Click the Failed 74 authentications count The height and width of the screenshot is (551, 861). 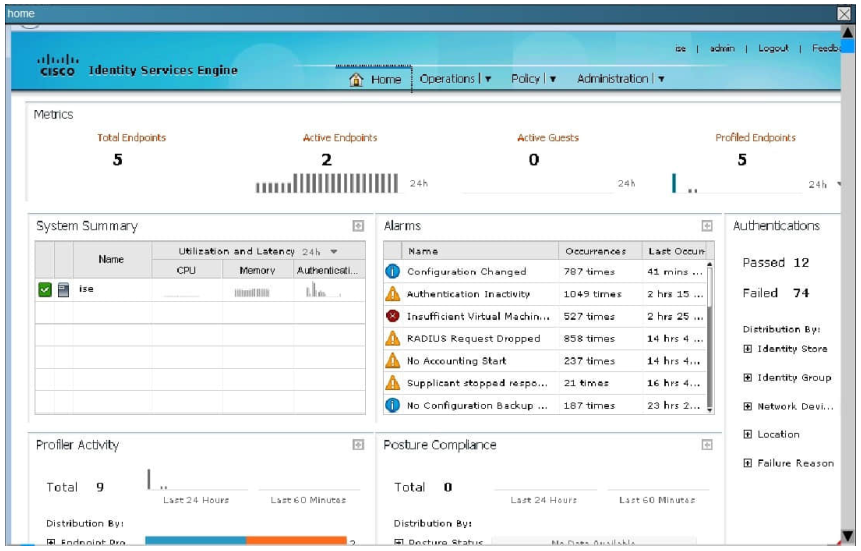(801, 293)
